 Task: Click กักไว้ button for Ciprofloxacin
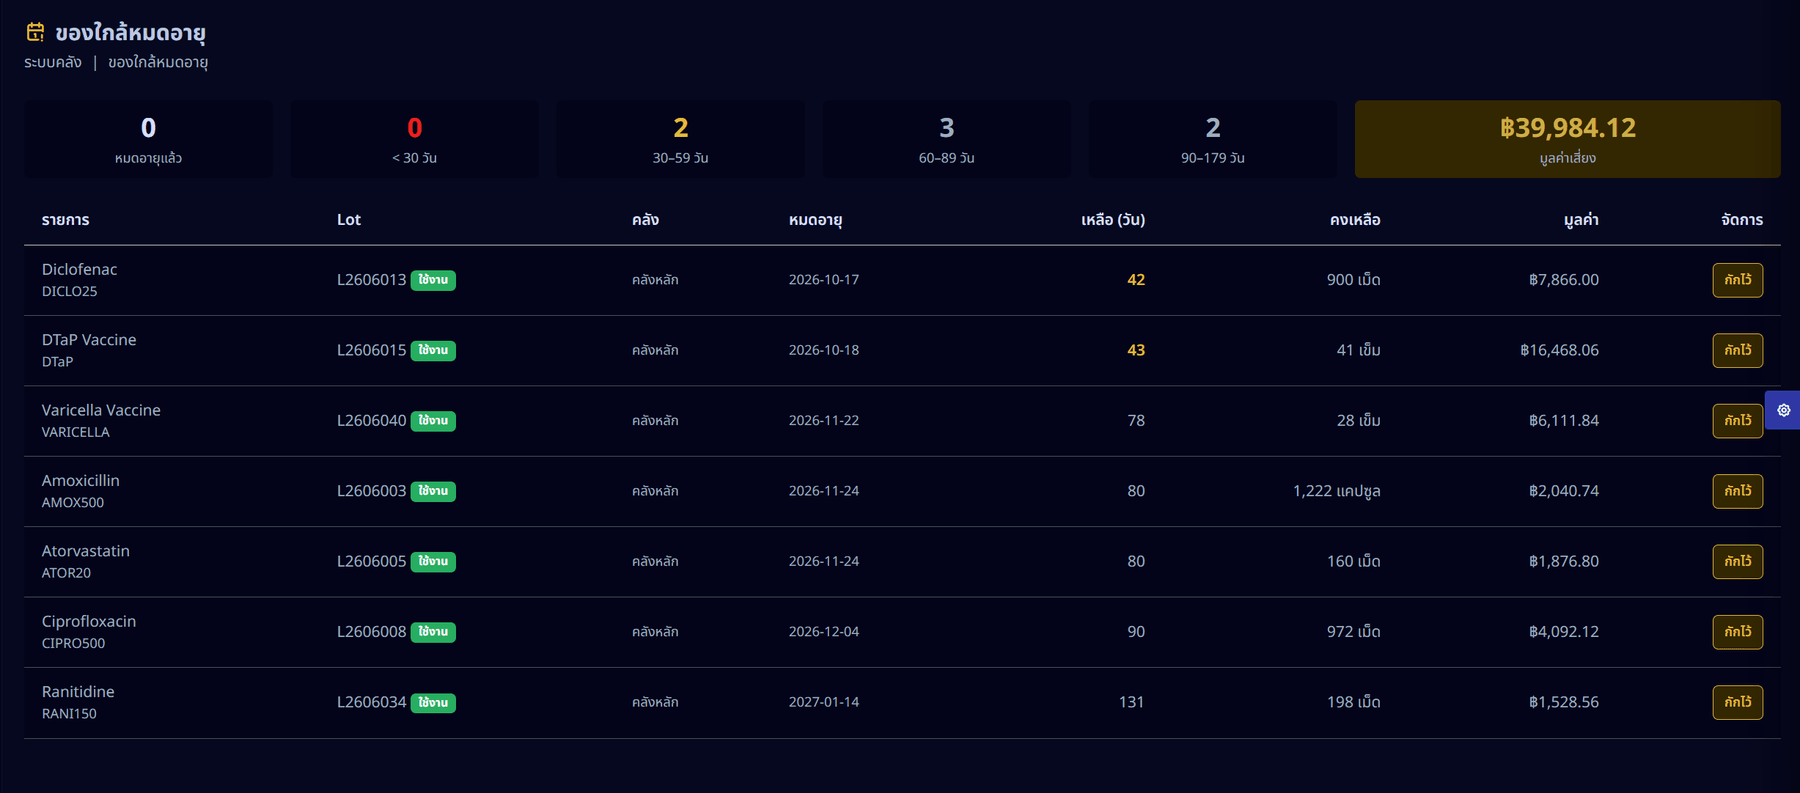point(1737,632)
